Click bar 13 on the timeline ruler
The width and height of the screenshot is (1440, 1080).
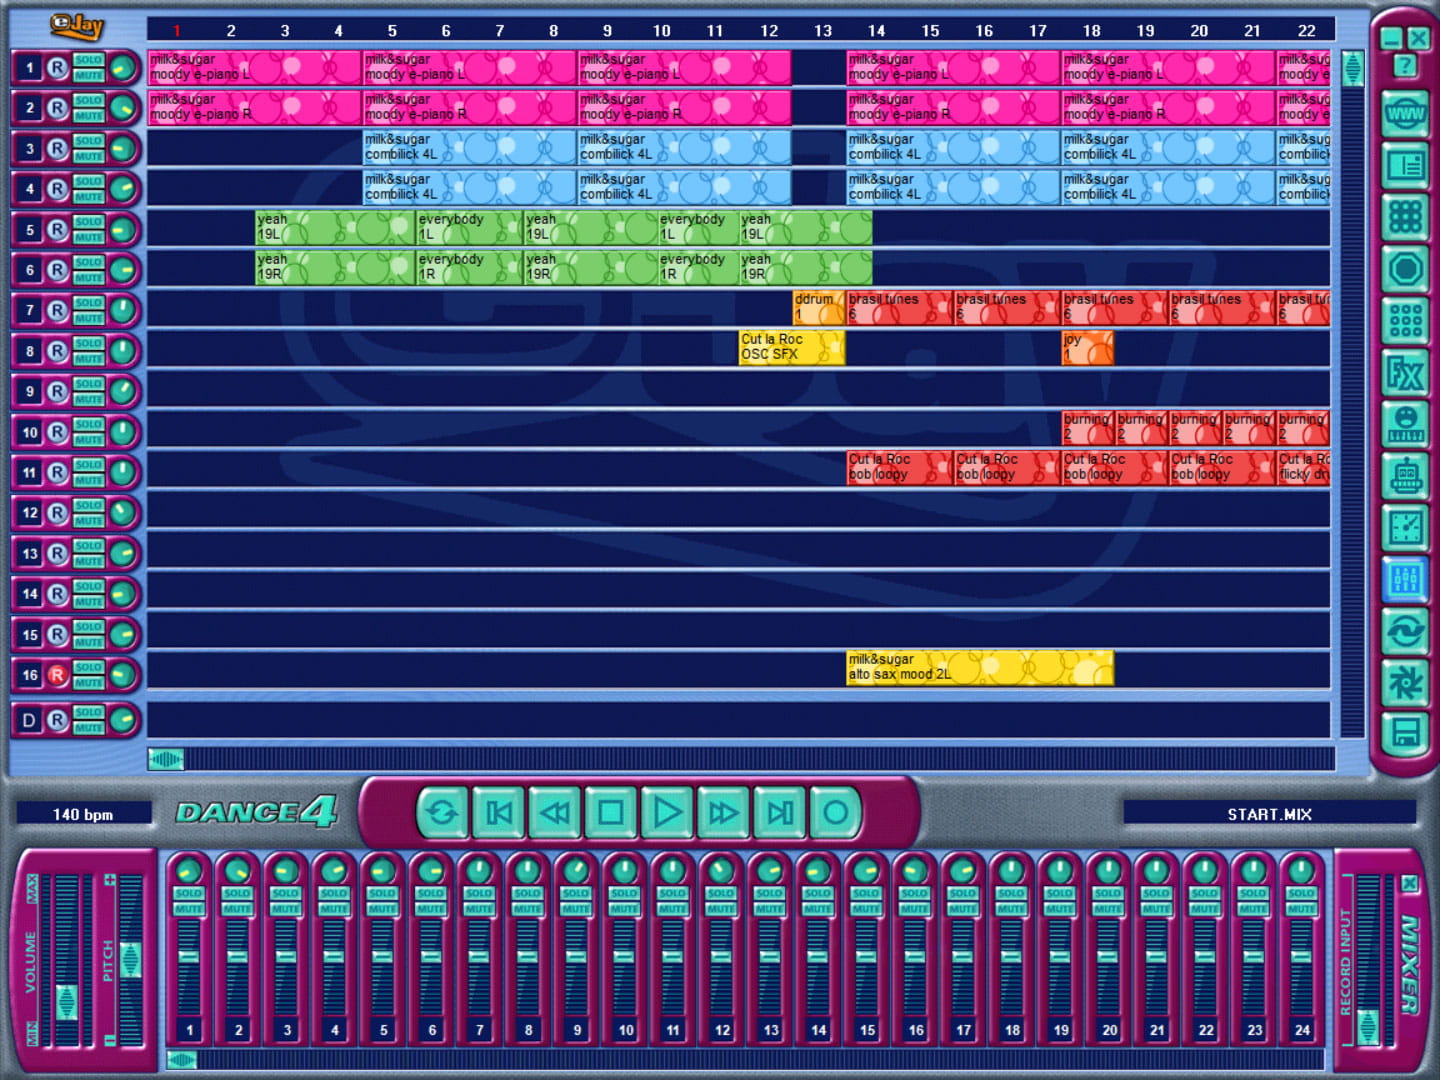point(822,31)
